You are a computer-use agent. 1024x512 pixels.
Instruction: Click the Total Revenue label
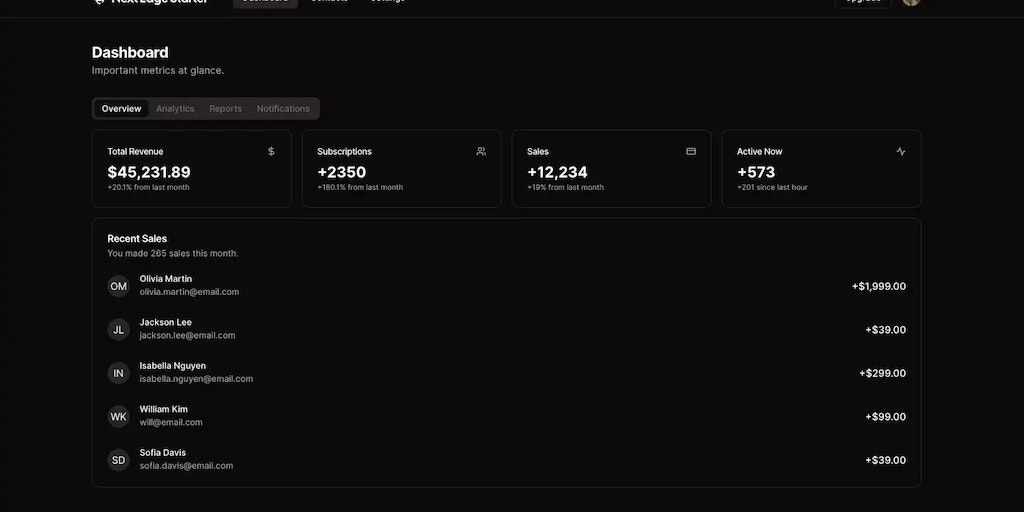pos(135,152)
